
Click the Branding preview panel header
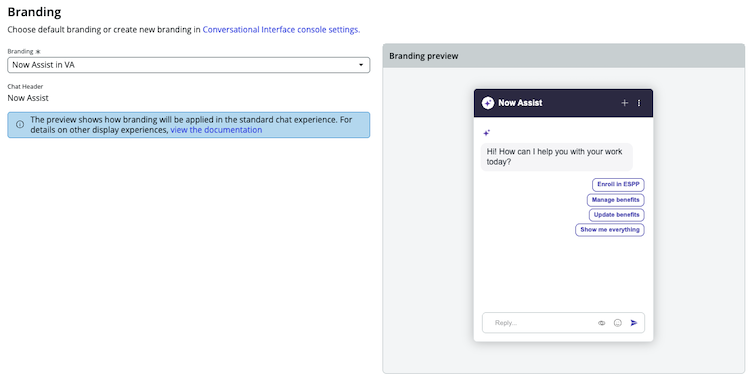click(563, 56)
